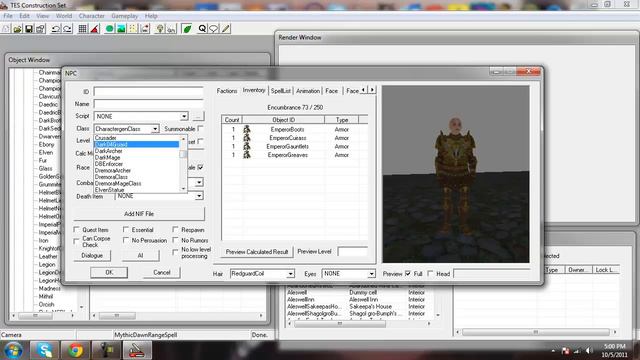Open the Windows Start orb

tap(13, 350)
